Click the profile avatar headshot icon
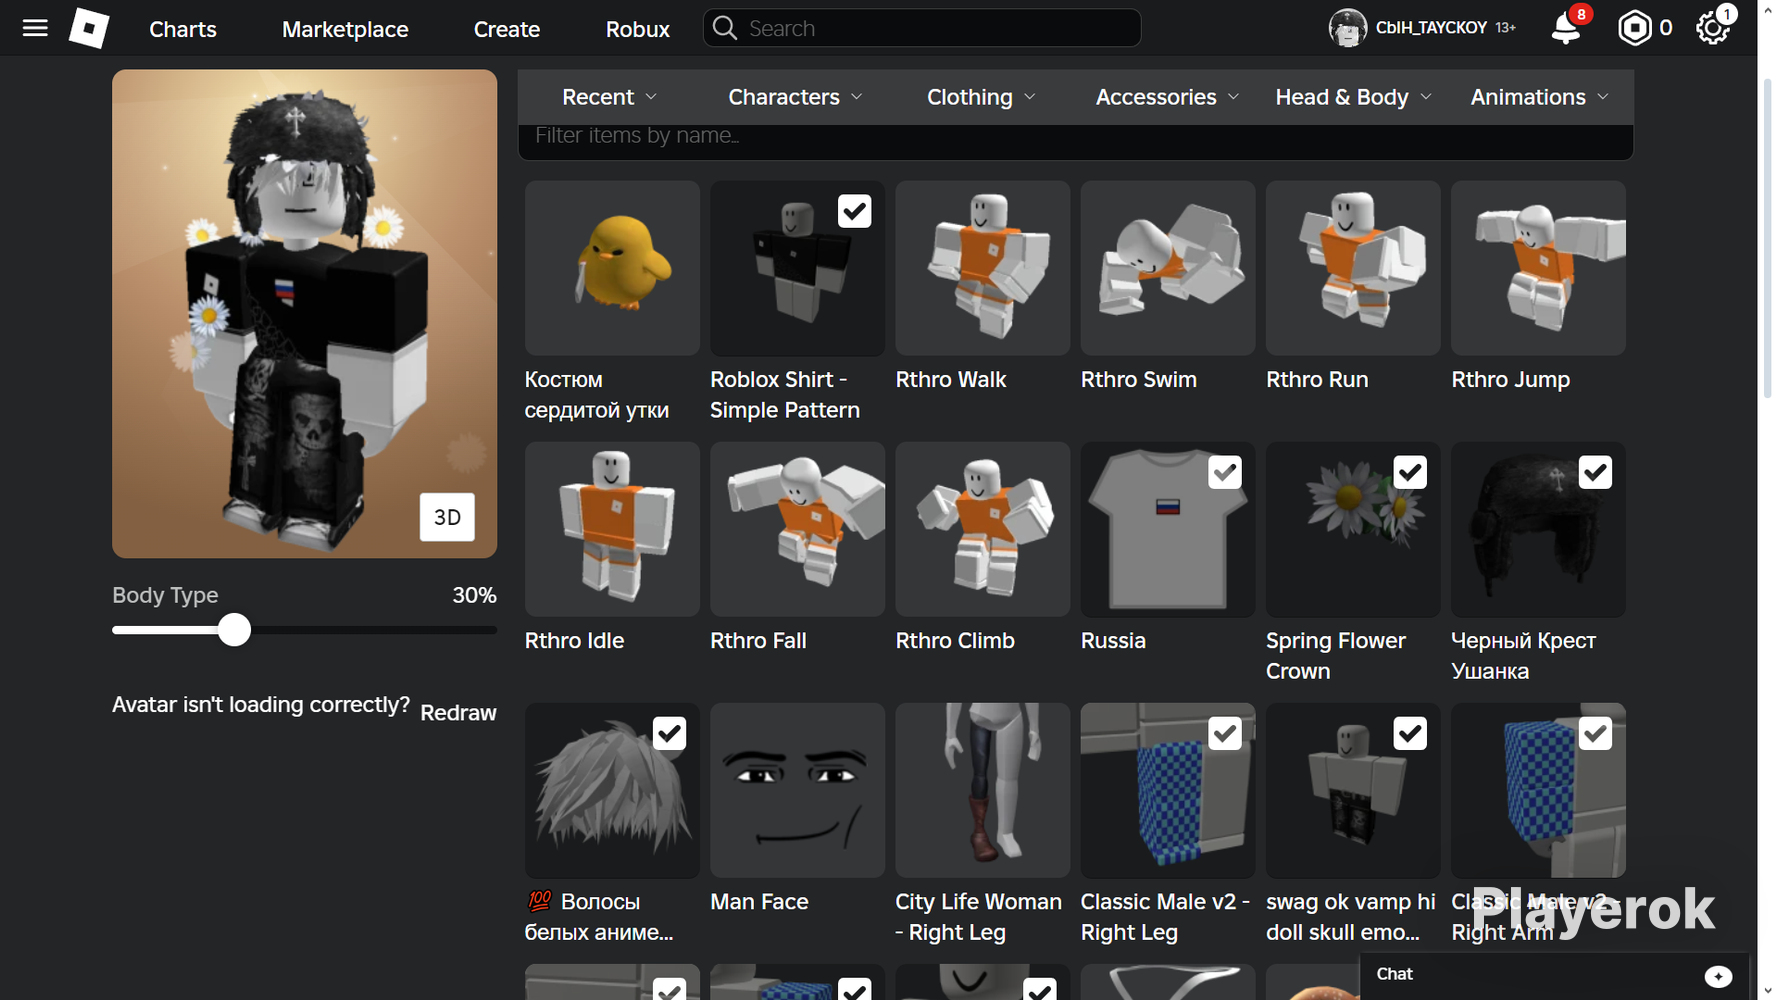Viewport: 1778px width, 1000px height. click(x=1347, y=28)
